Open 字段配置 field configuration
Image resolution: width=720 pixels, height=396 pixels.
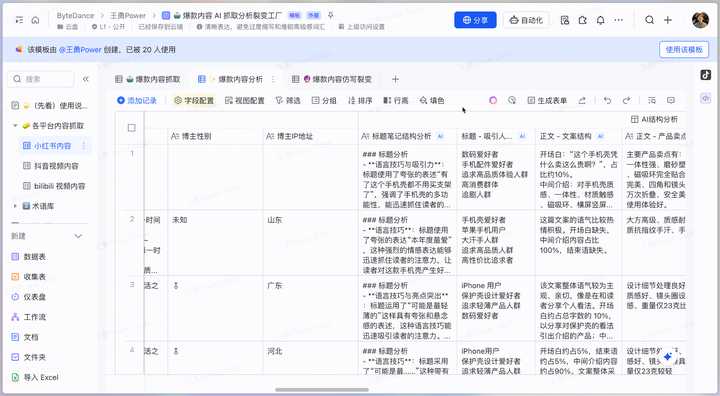pos(194,100)
